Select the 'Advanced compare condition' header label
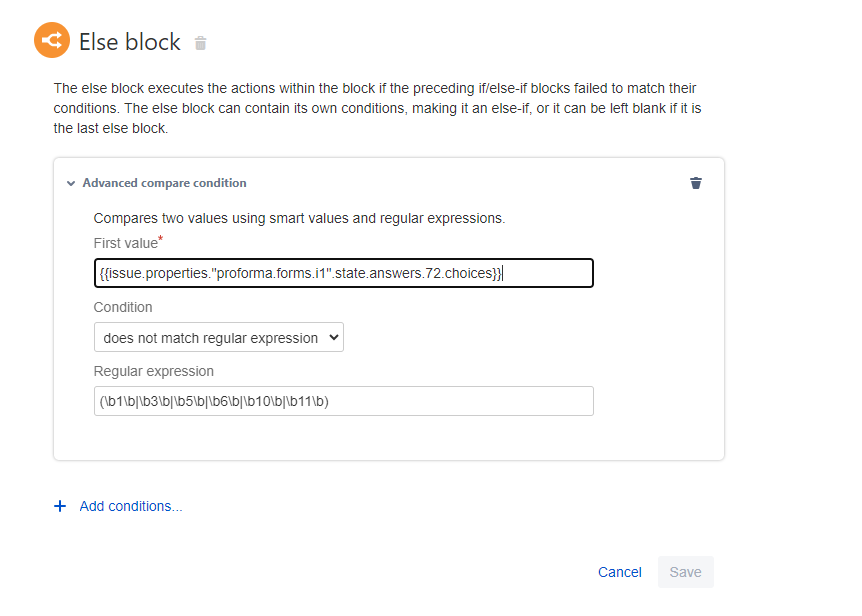Viewport: 862px width, 616px height. coord(164,183)
